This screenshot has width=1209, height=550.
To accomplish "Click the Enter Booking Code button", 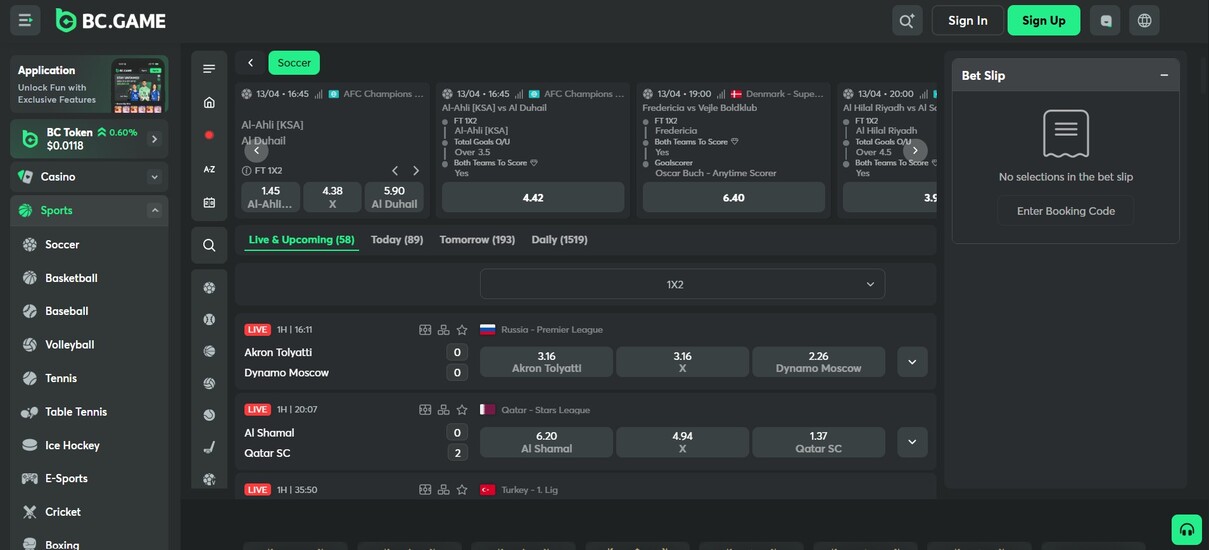I will tap(1065, 211).
